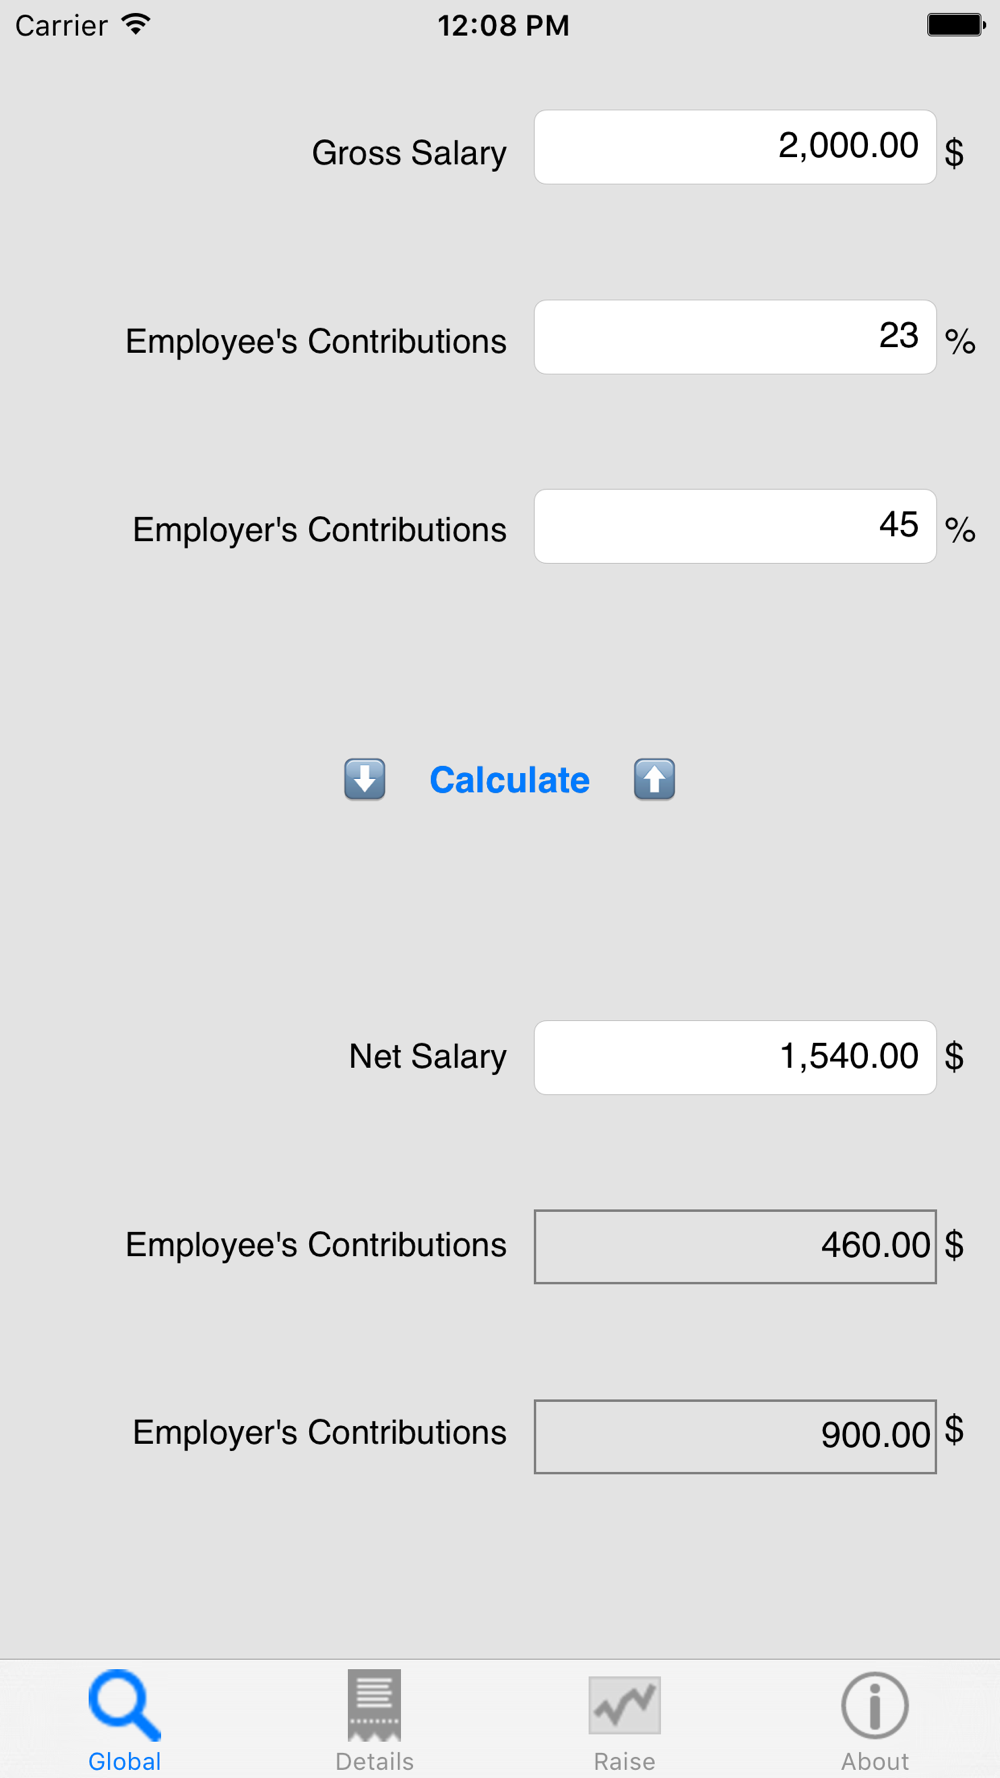Screen dimensions: 1000x1778
Task: Click the Calculate button
Action: [509, 780]
